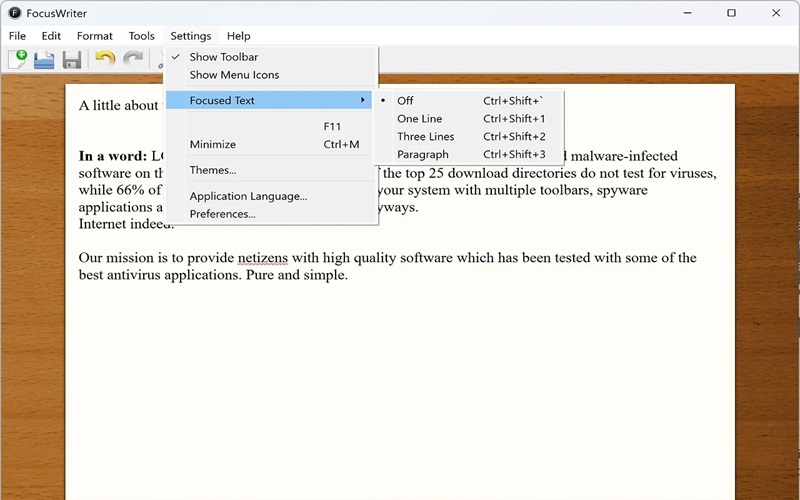Choose Three Lines focused text mode
The width and height of the screenshot is (800, 500).
[468, 136]
